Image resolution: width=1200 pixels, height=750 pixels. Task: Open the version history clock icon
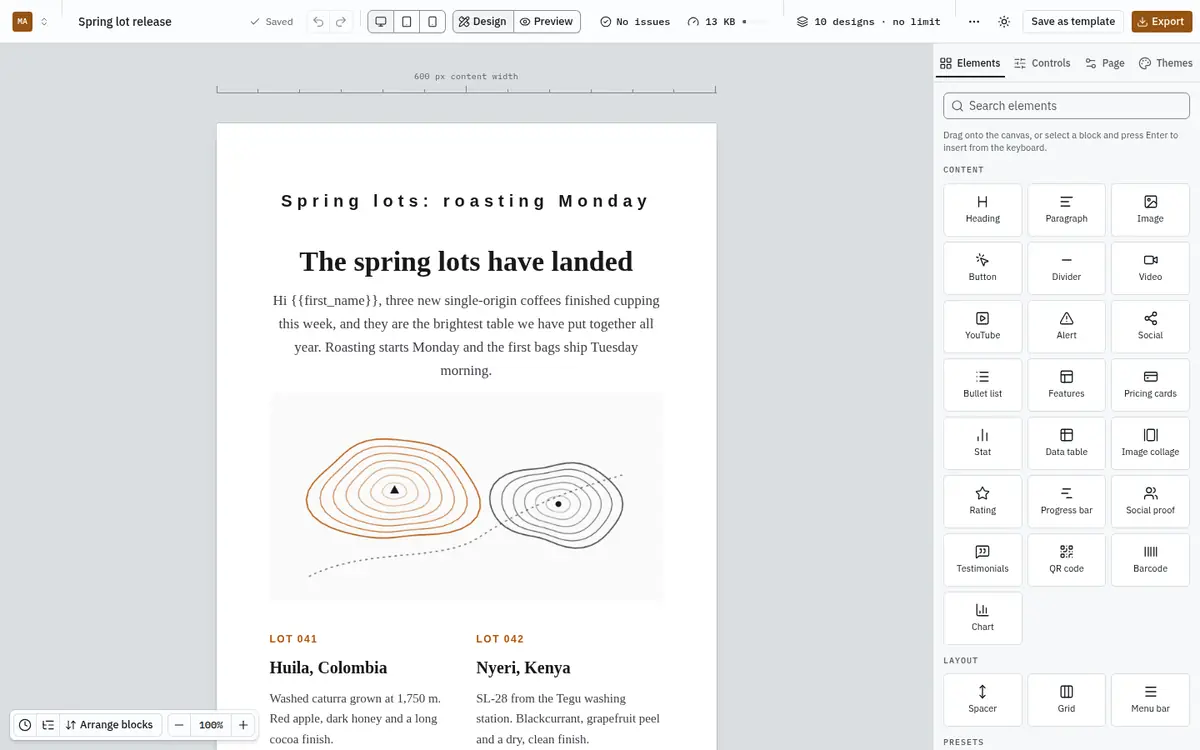[25, 725]
